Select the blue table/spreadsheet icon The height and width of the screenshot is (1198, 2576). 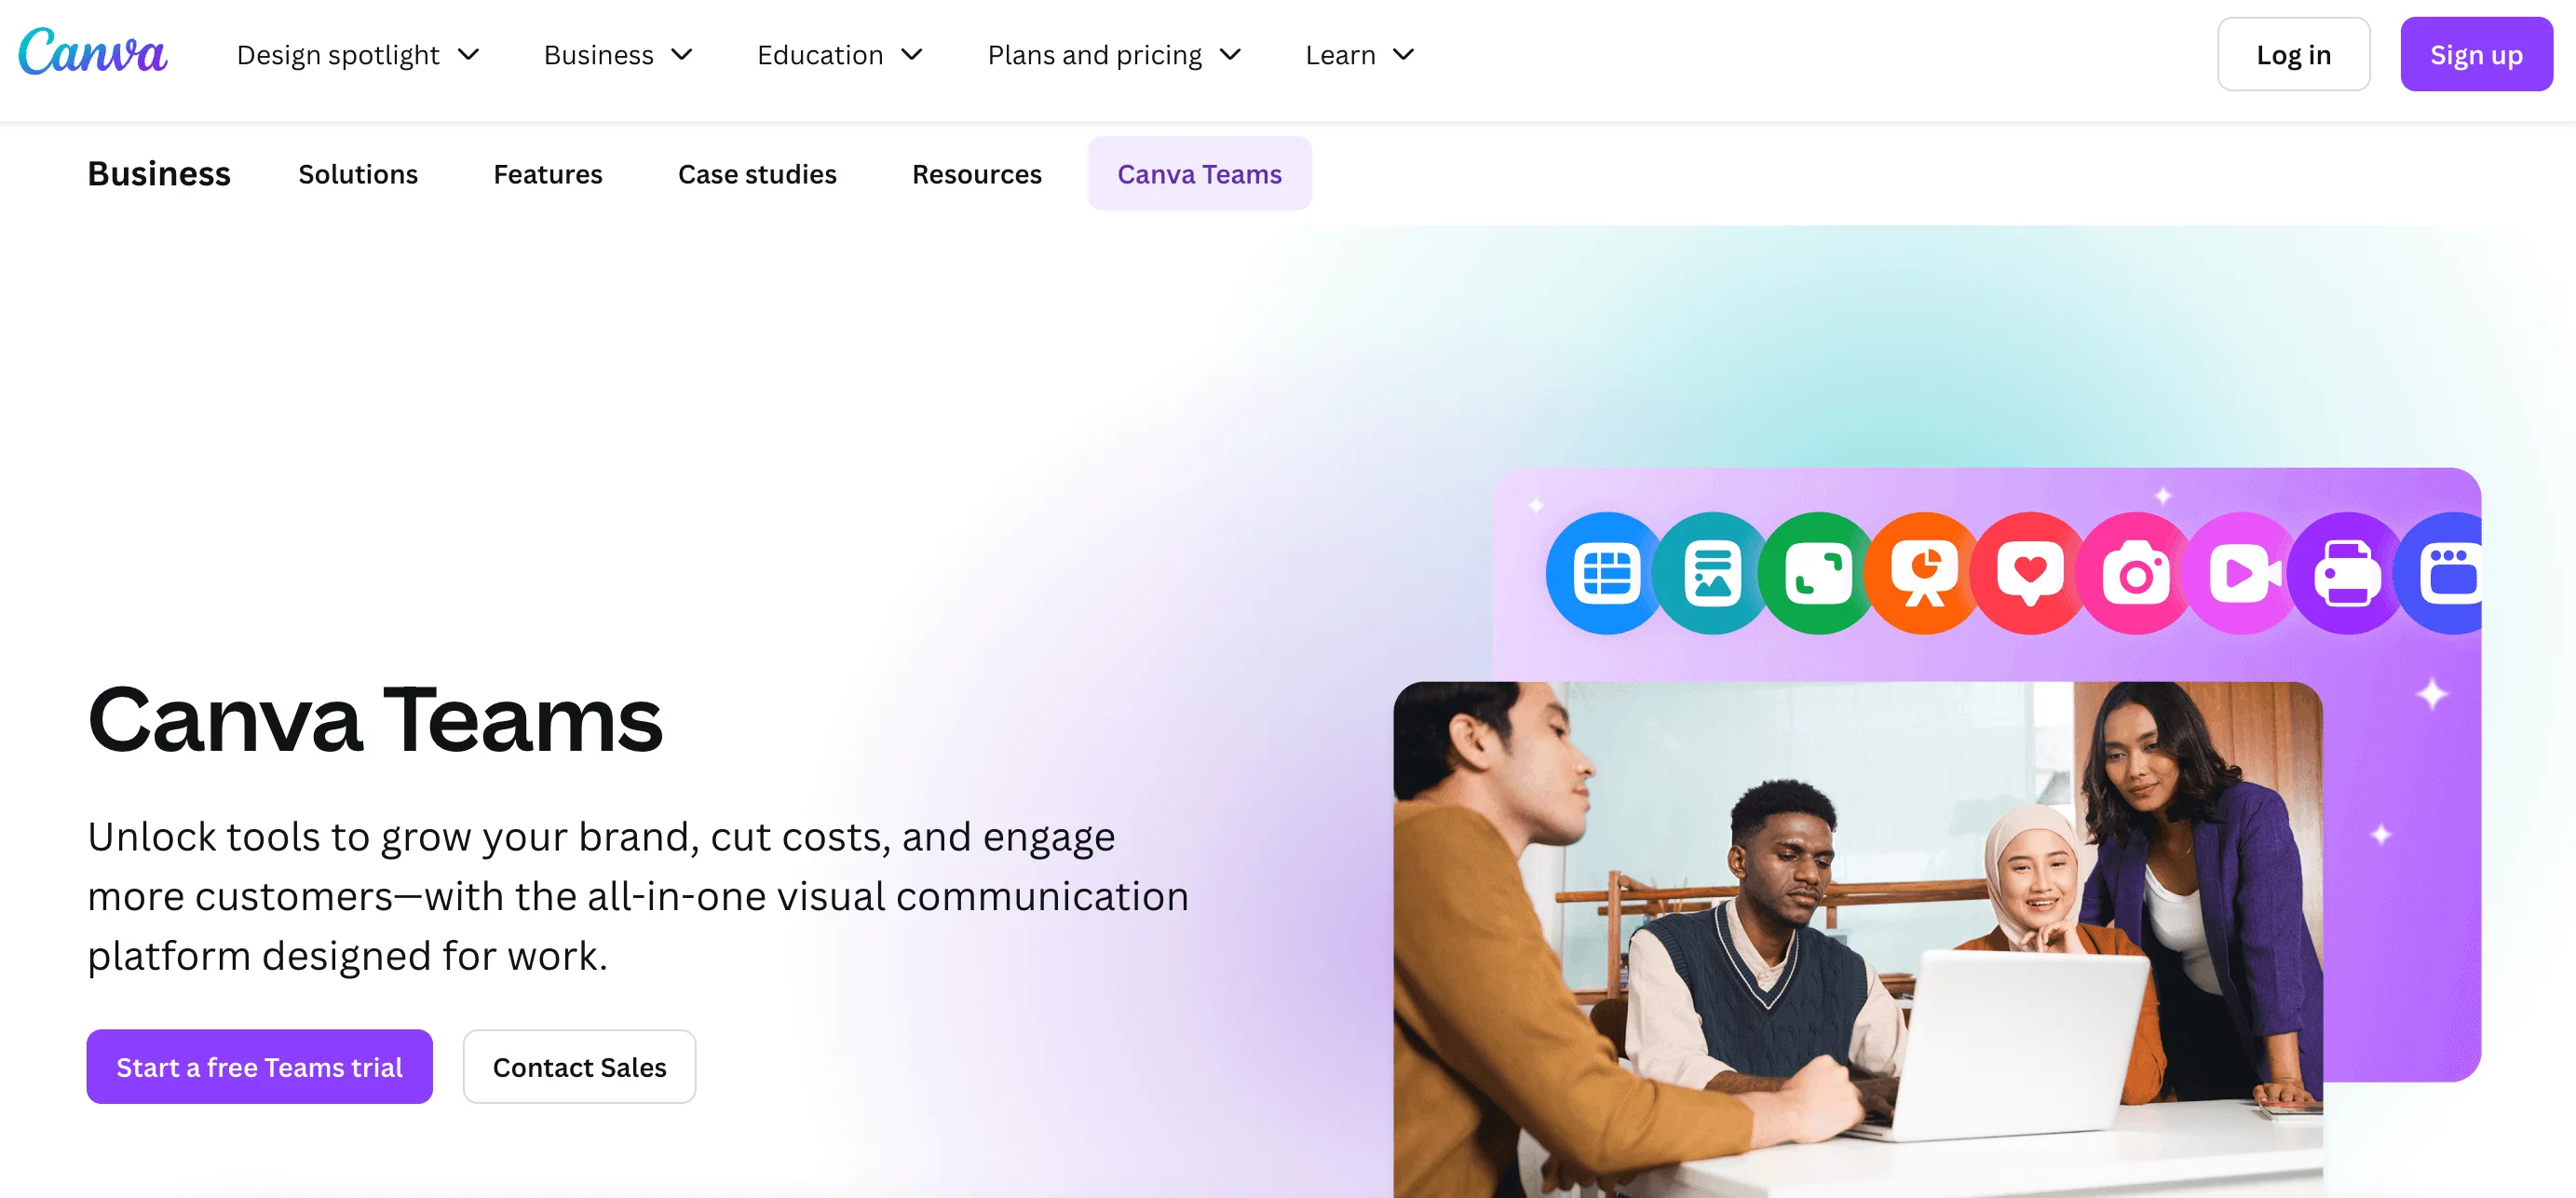[1604, 573]
